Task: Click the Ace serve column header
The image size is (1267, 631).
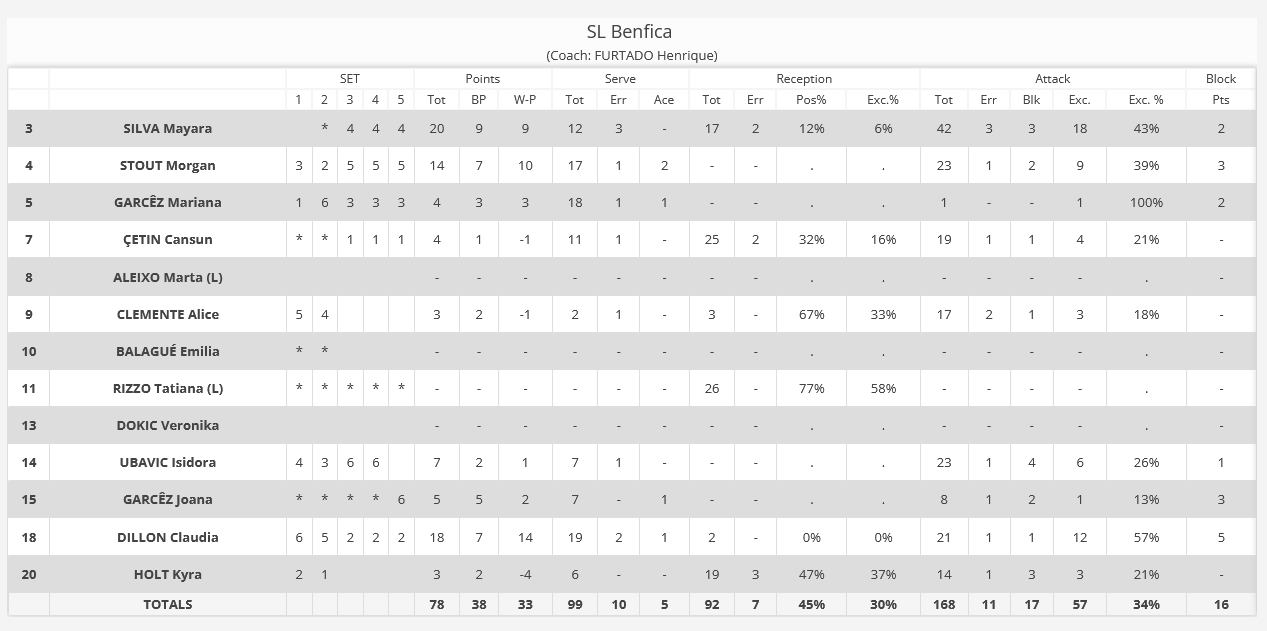Action: pos(664,100)
